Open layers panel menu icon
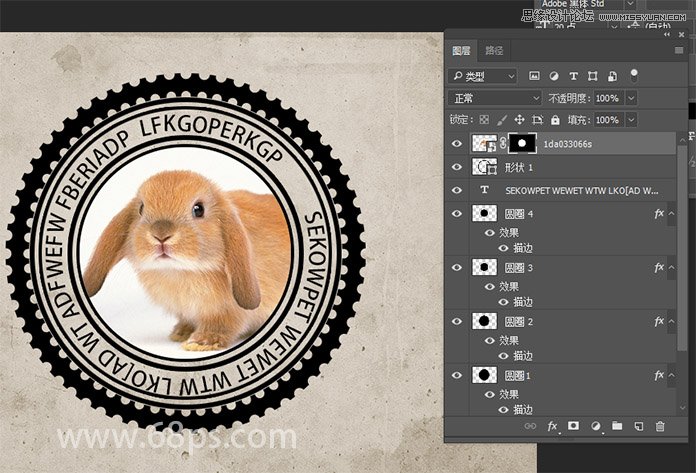 coord(679,50)
